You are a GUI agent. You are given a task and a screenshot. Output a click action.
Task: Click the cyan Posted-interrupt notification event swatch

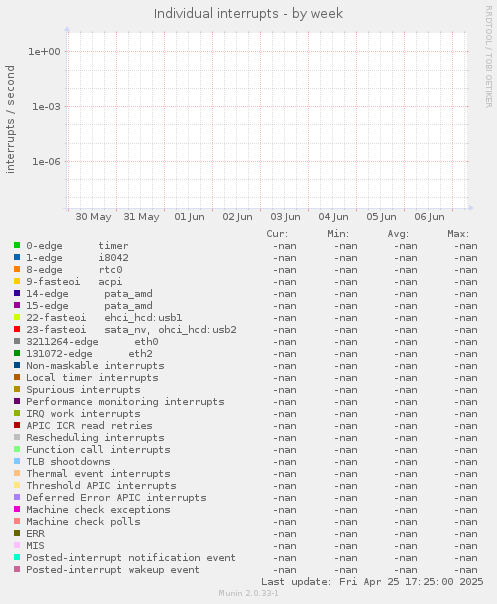[x=17, y=557]
